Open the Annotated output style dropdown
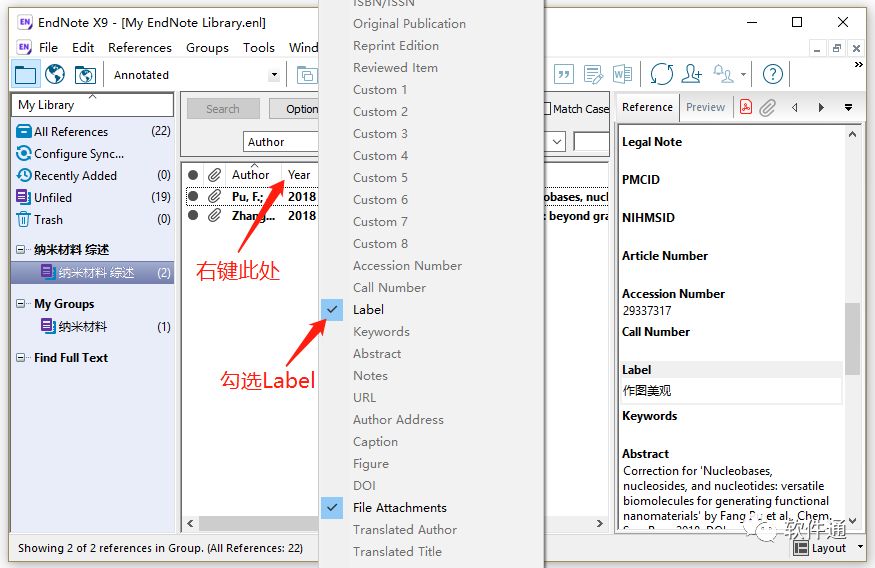 (274, 75)
